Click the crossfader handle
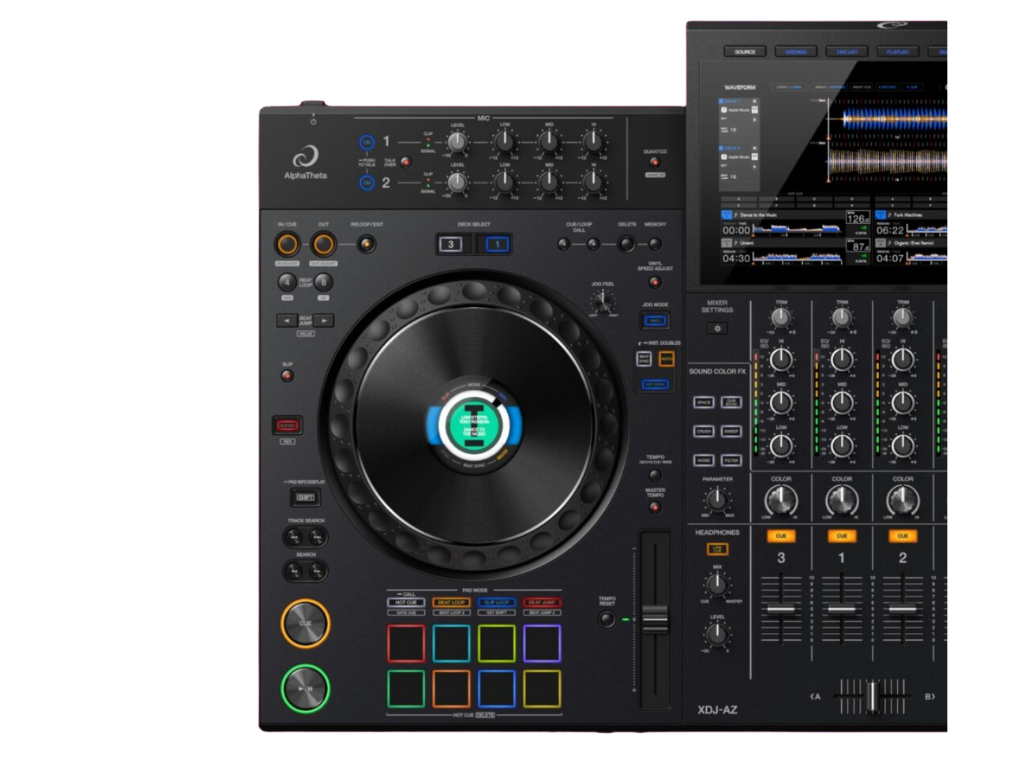This screenshot has width=1024, height=768. click(872, 697)
